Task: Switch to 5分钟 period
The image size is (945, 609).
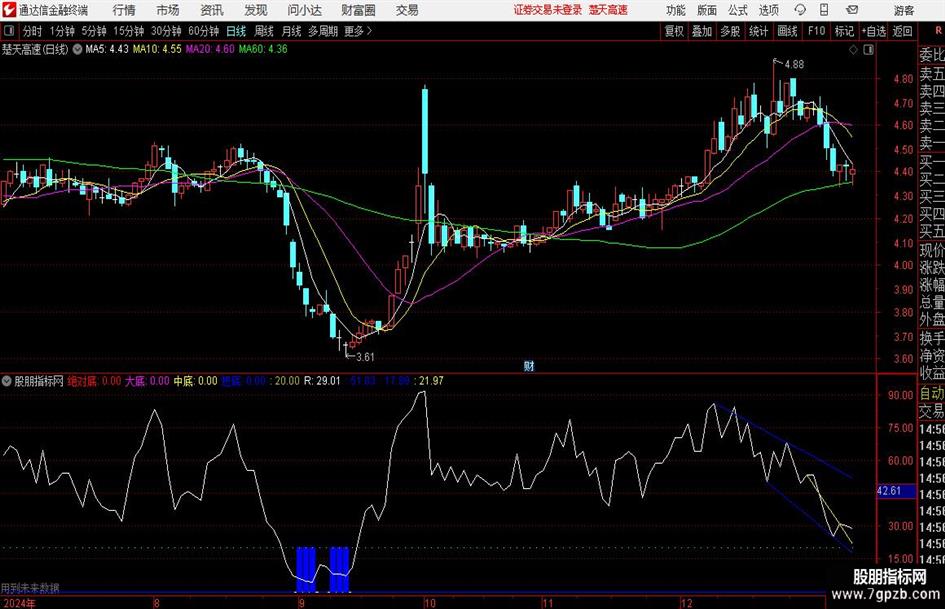Action: point(94,31)
